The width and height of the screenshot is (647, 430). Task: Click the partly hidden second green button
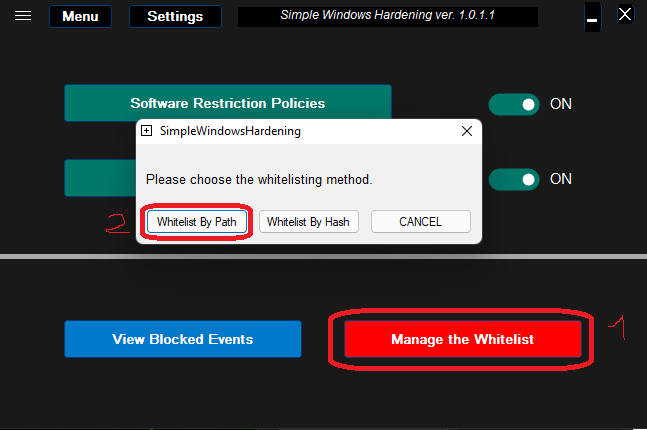click(100, 178)
